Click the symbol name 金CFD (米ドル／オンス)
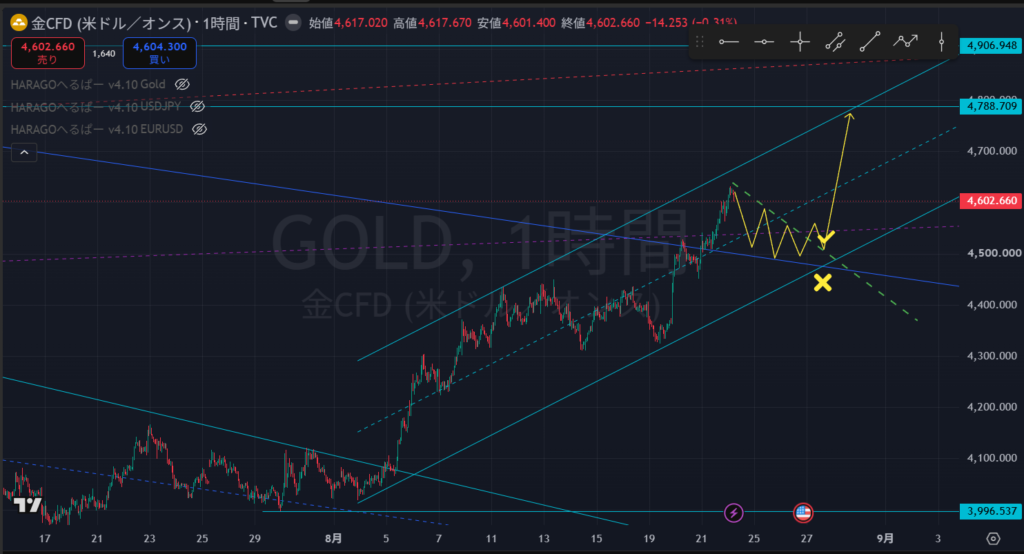 click(x=111, y=24)
